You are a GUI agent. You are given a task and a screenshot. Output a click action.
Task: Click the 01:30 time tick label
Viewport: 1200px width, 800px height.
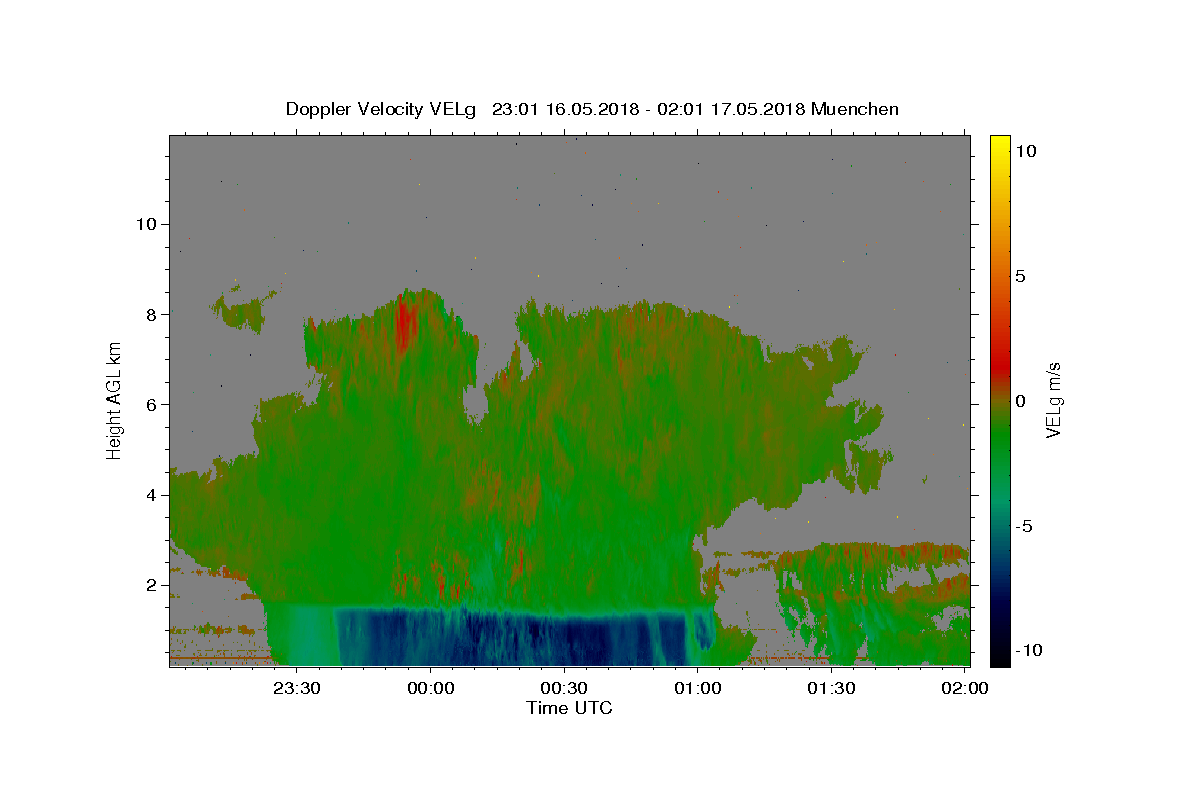(831, 688)
